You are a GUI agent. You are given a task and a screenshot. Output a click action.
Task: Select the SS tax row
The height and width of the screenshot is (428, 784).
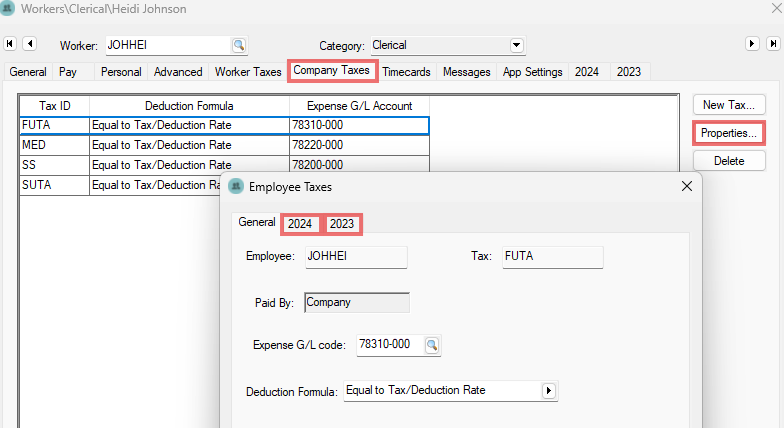pyautogui.click(x=224, y=166)
